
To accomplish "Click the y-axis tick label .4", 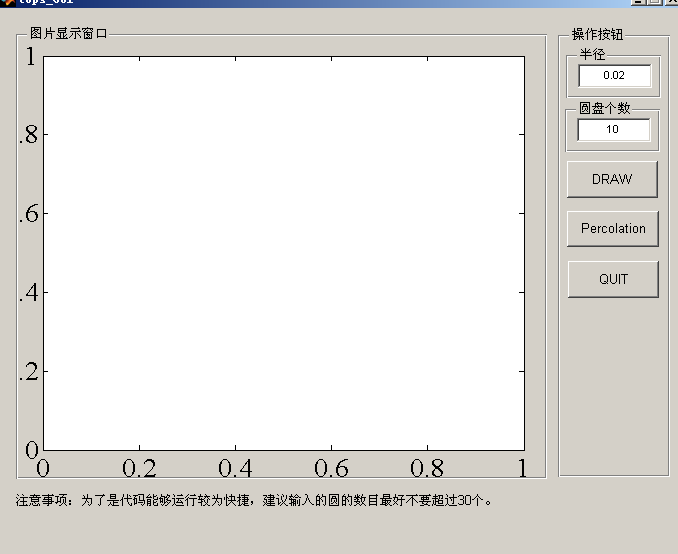I will (29, 292).
